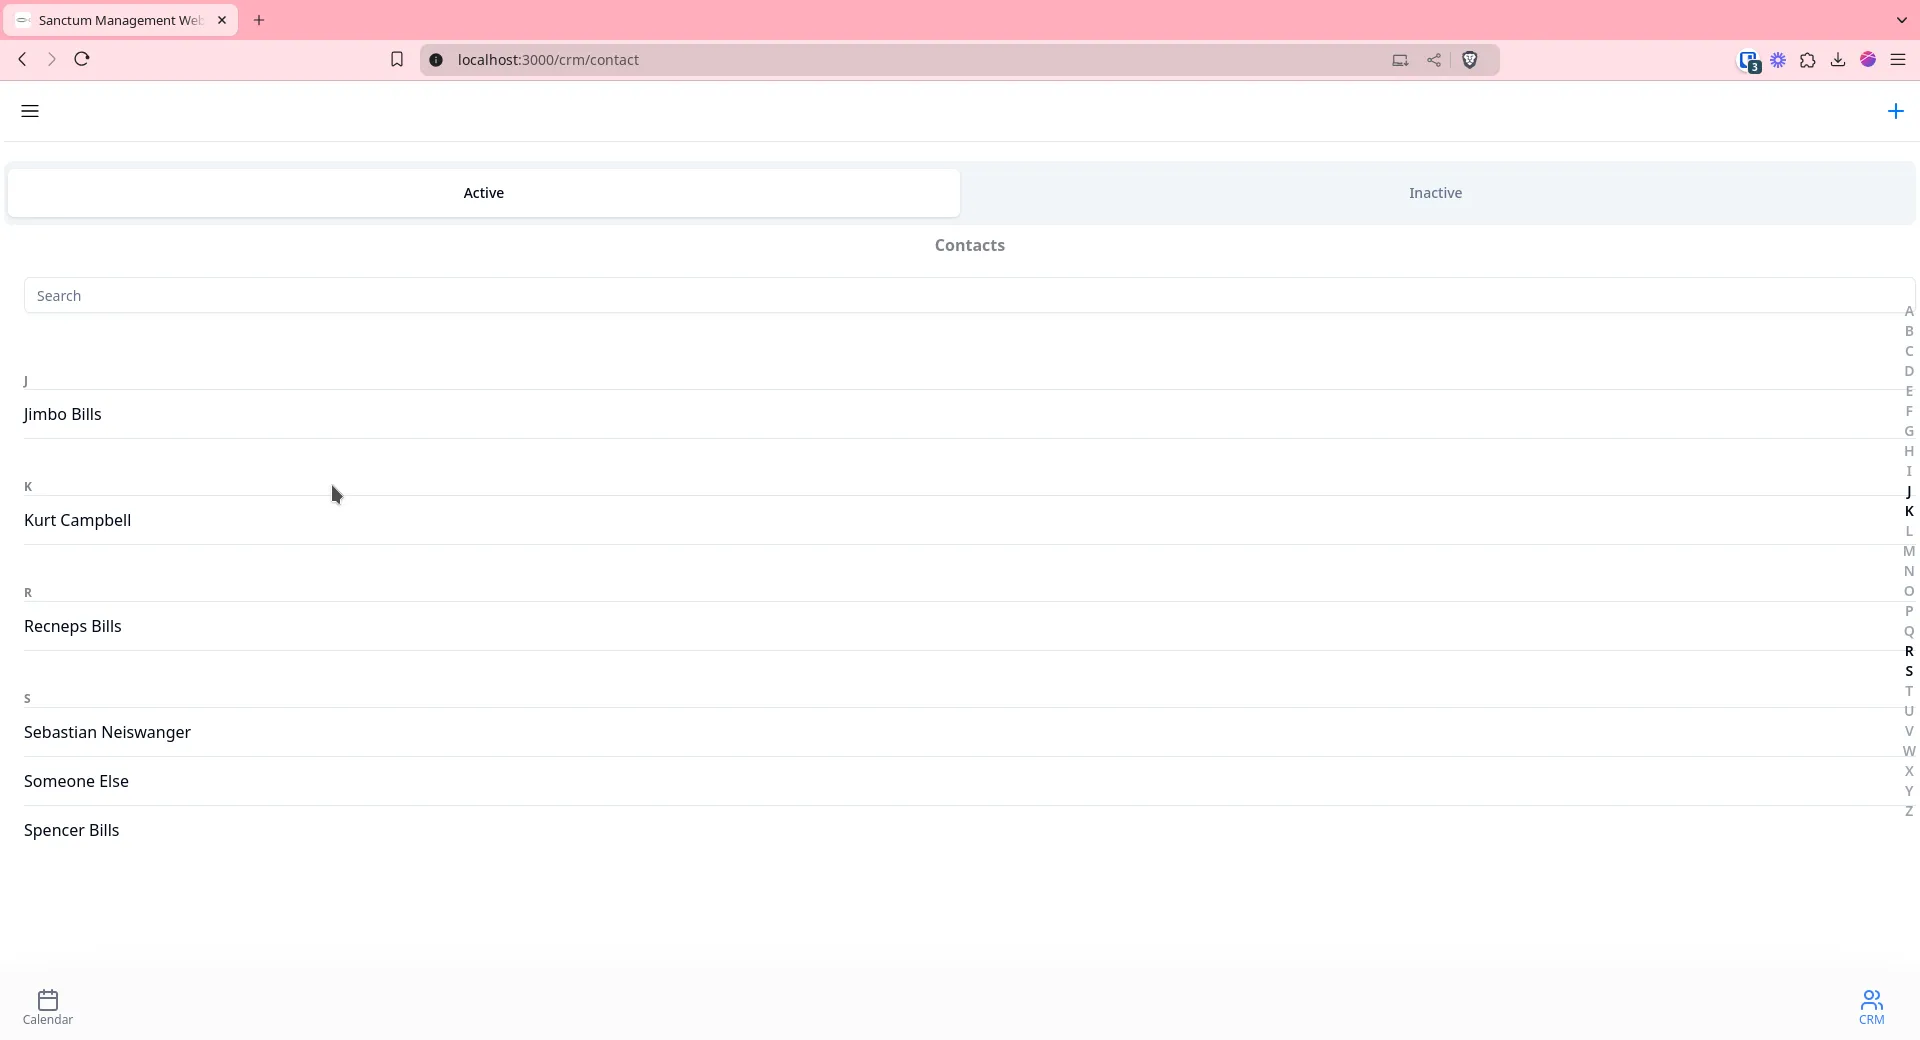The height and width of the screenshot is (1040, 1920).
Task: Click the contacts Search field
Action: coord(968,296)
